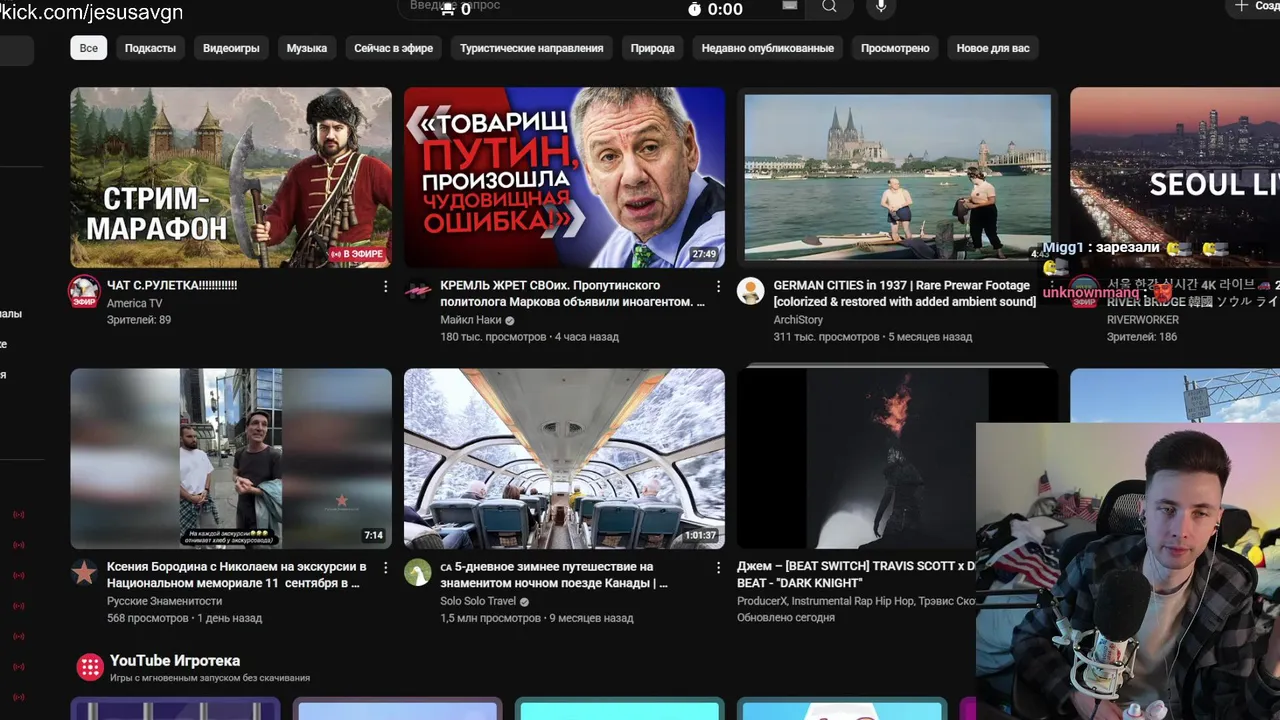Open Русские Знаменитости star avatar
This screenshot has width=1280, height=720.
coord(84,572)
